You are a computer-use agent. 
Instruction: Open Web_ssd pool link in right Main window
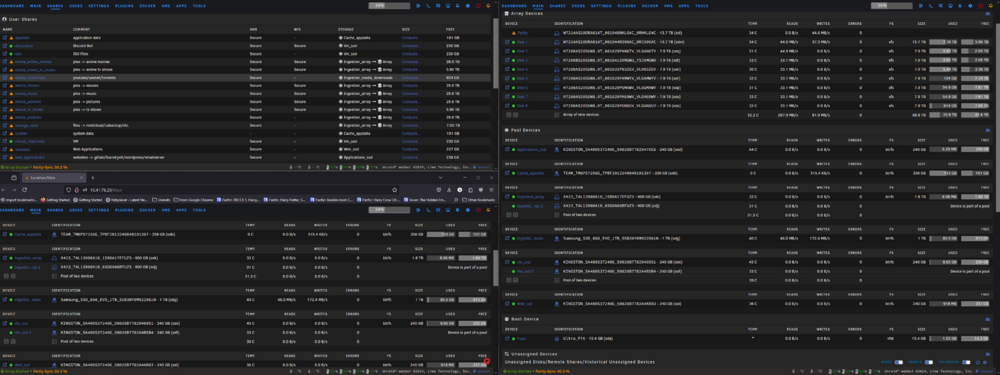coord(524,304)
